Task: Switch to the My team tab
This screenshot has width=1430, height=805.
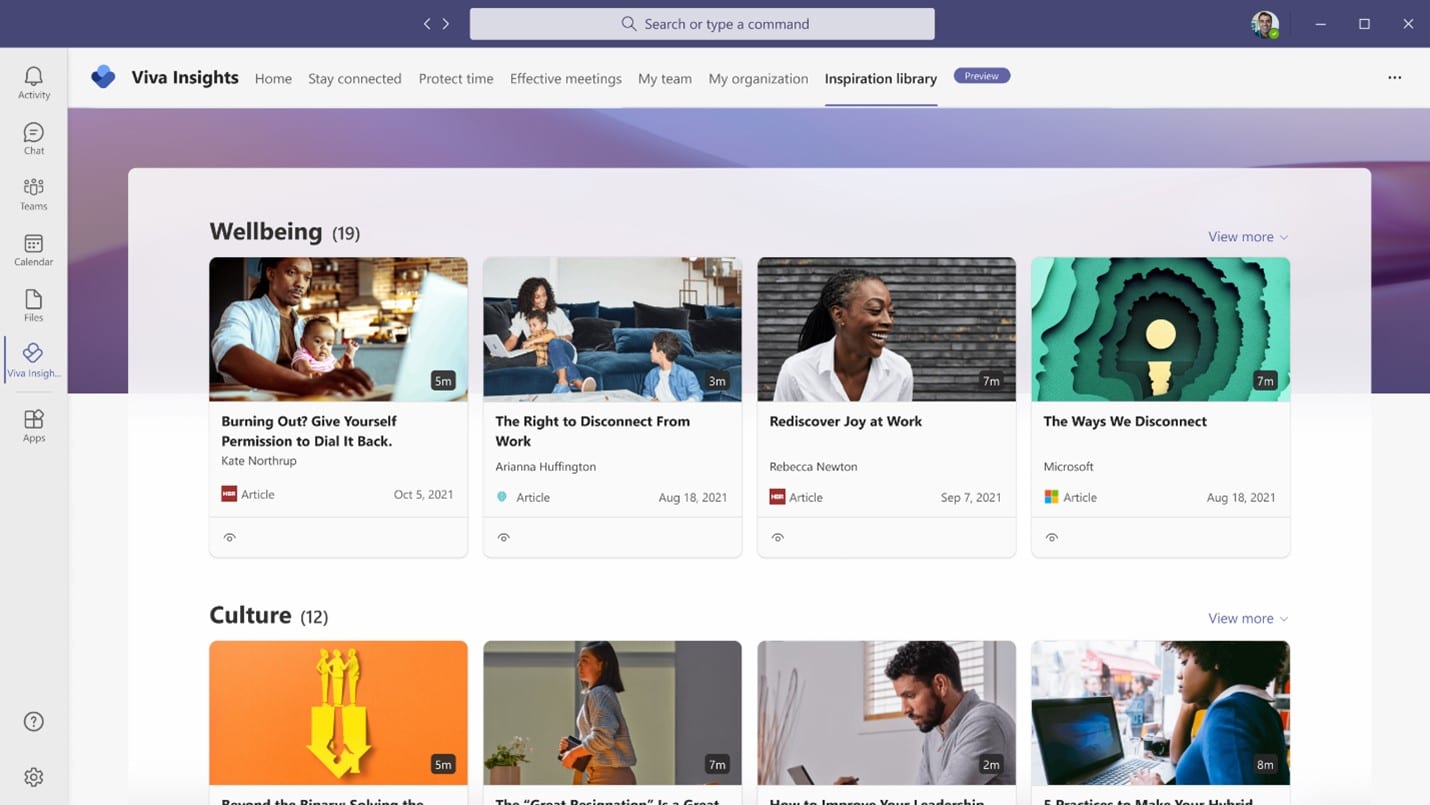Action: tap(665, 78)
